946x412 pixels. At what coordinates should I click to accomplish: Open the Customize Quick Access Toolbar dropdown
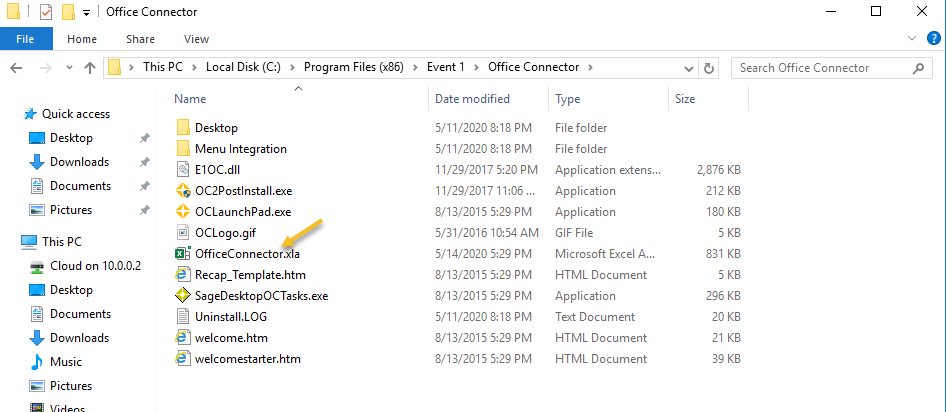87,12
